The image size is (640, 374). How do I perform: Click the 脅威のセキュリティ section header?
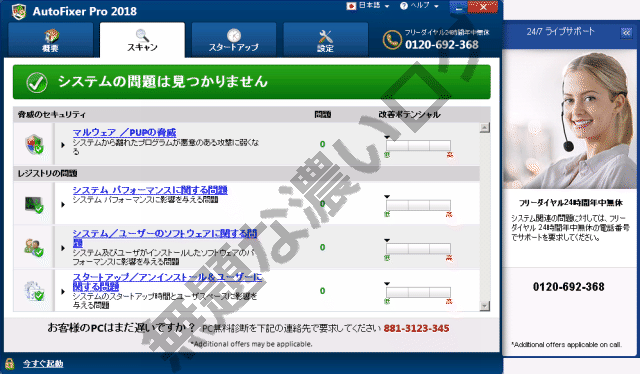(x=52, y=115)
